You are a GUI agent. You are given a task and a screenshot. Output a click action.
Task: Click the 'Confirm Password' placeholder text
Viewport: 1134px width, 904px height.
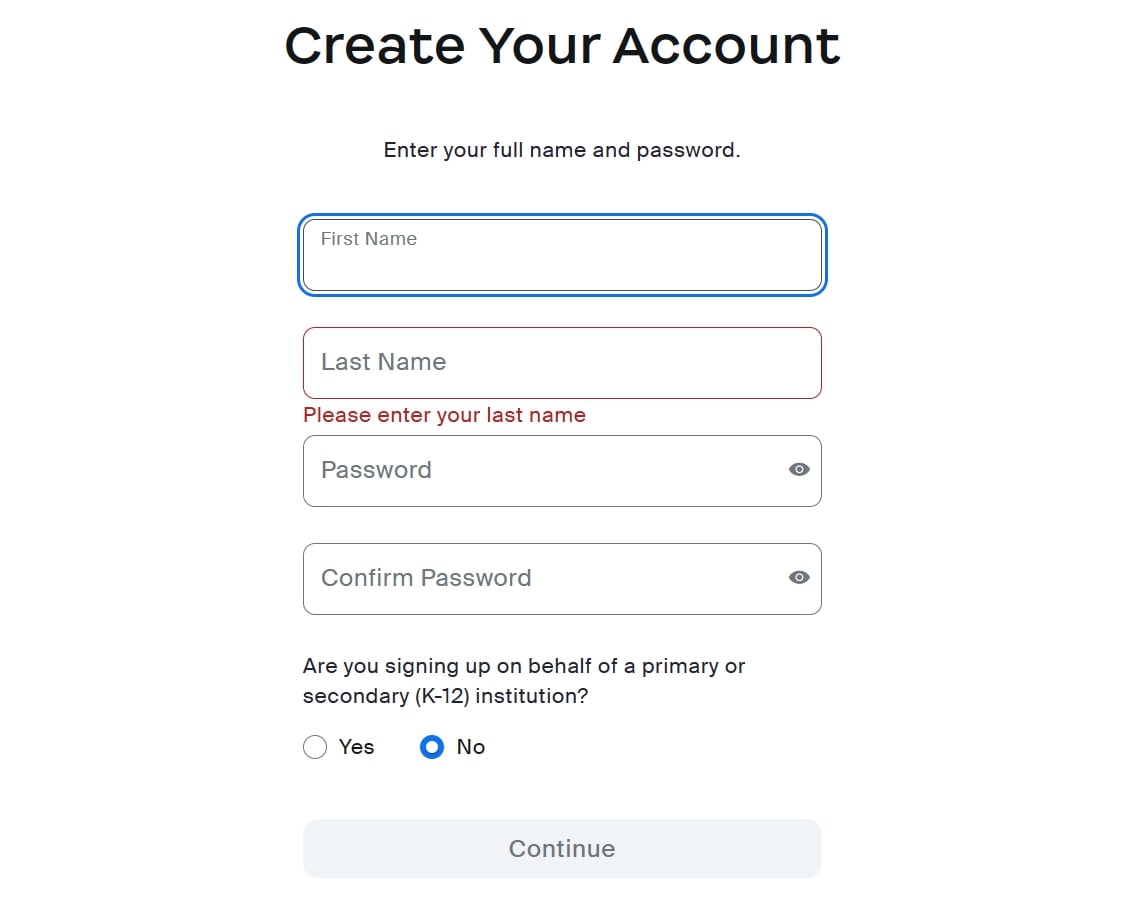(x=426, y=578)
